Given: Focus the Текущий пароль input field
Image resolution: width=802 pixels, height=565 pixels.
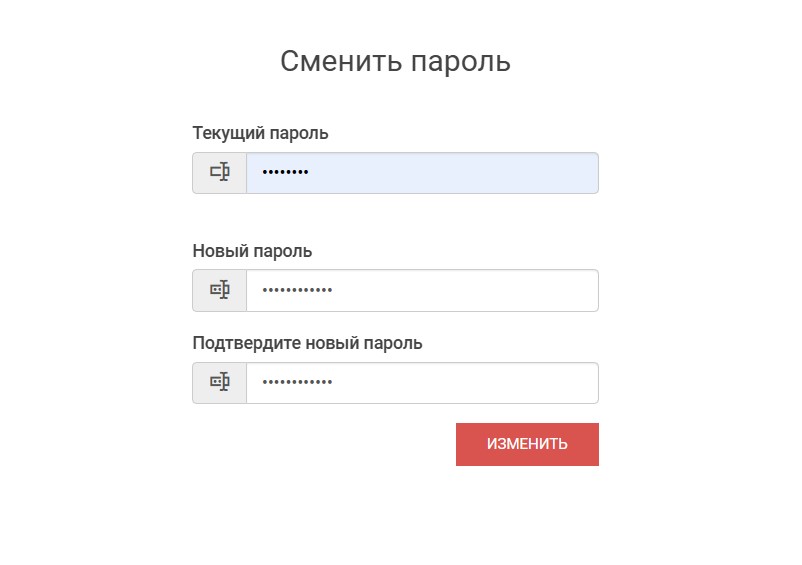Looking at the screenshot, I should (422, 173).
